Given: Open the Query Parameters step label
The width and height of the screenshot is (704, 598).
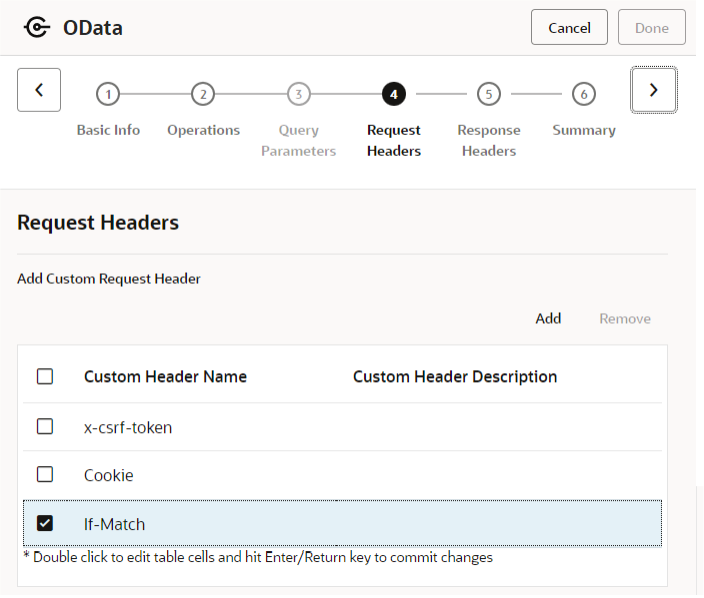Looking at the screenshot, I should tap(299, 141).
